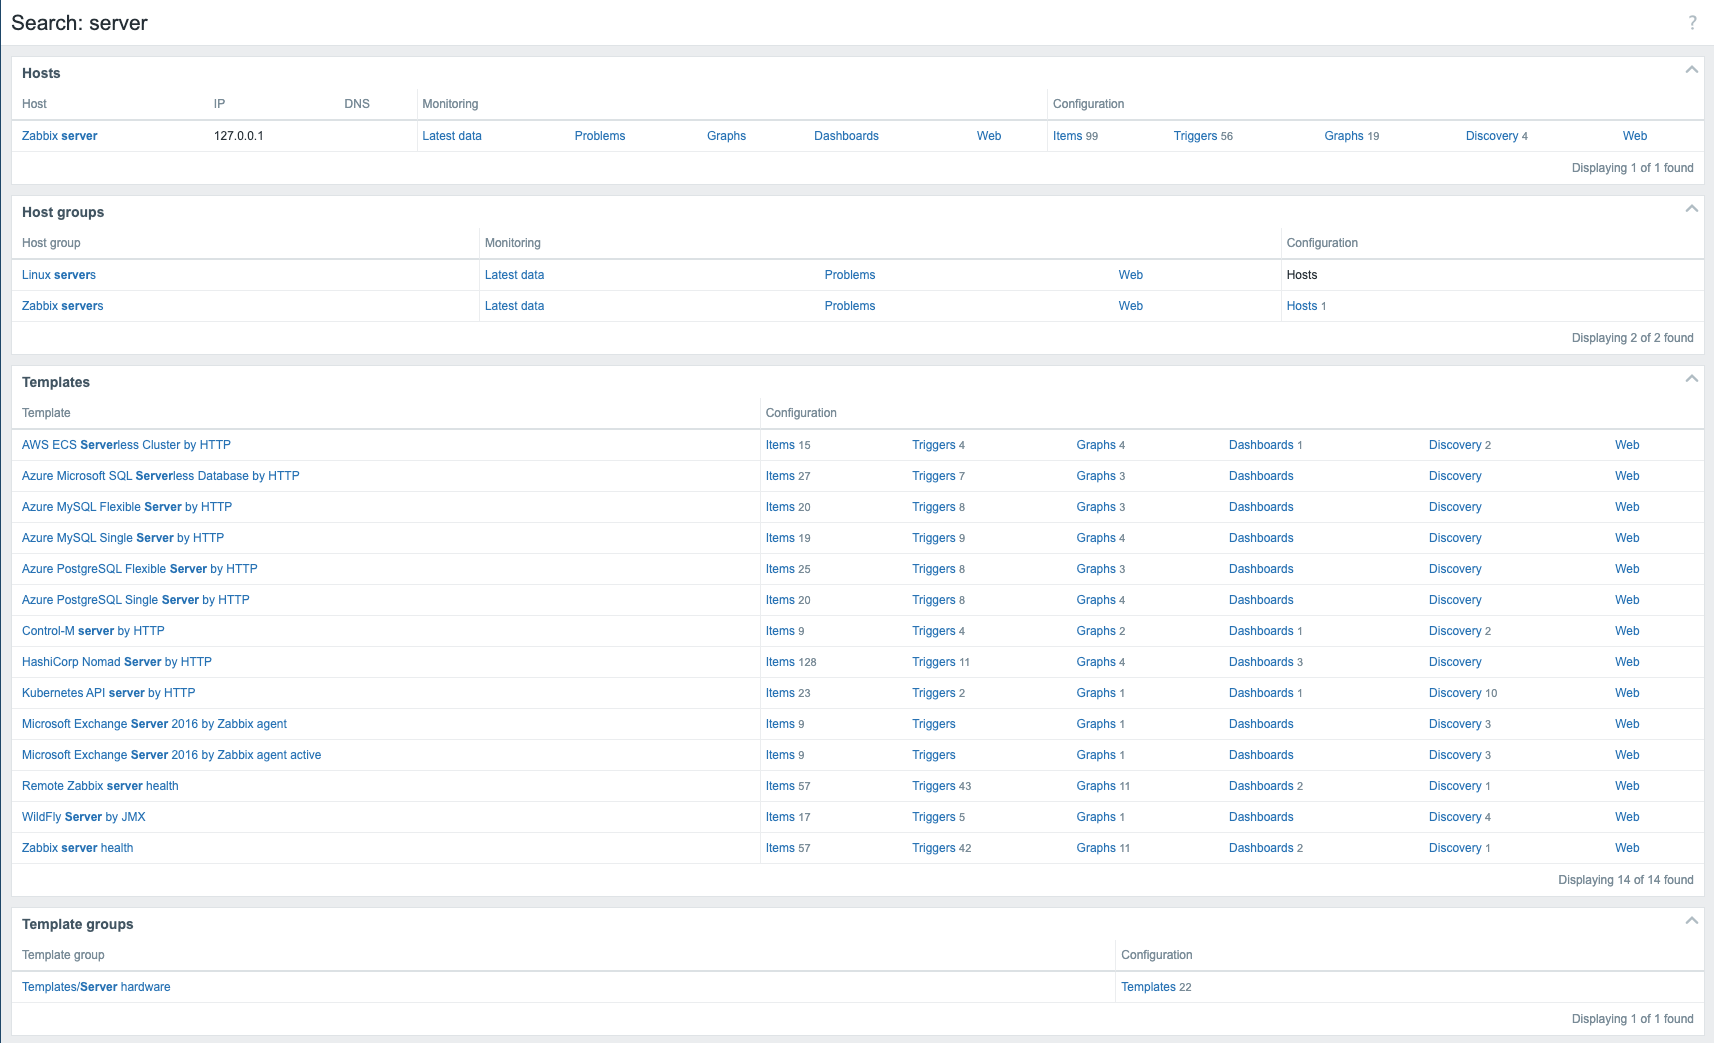Collapse the Template groups section
Viewport: 1714px width, 1043px height.
click(x=1691, y=921)
